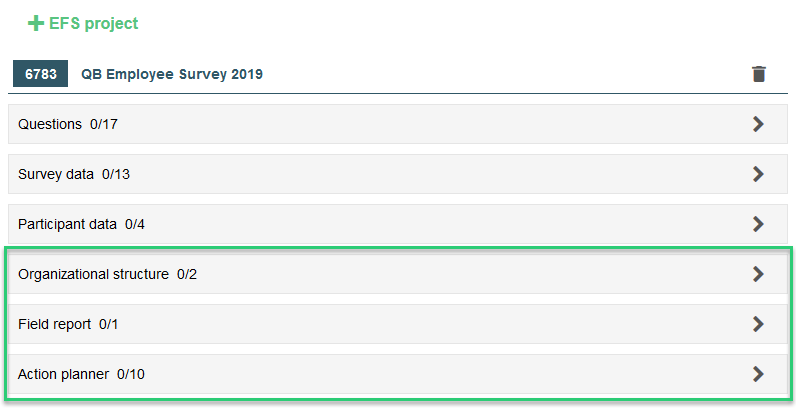This screenshot has width=796, height=411.
Task: Click the 0/10 counter beside Action planner
Action: 131,374
